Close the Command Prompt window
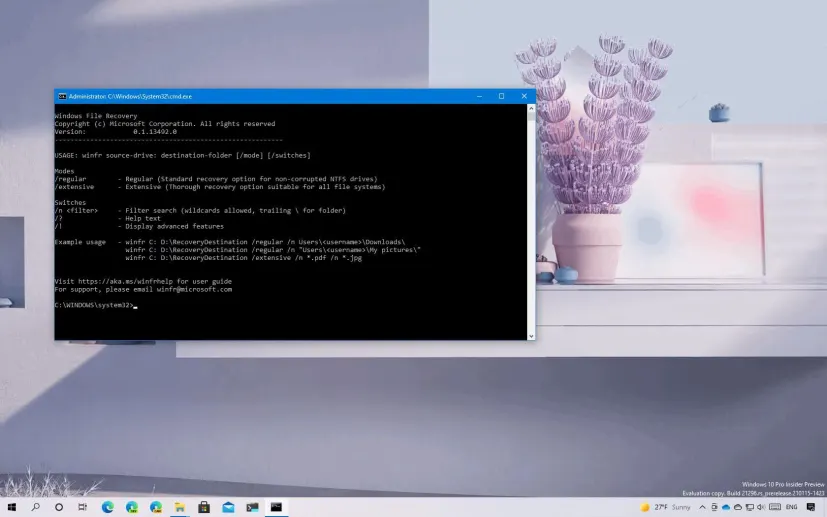Viewport: 827px width, 517px height. [524, 97]
